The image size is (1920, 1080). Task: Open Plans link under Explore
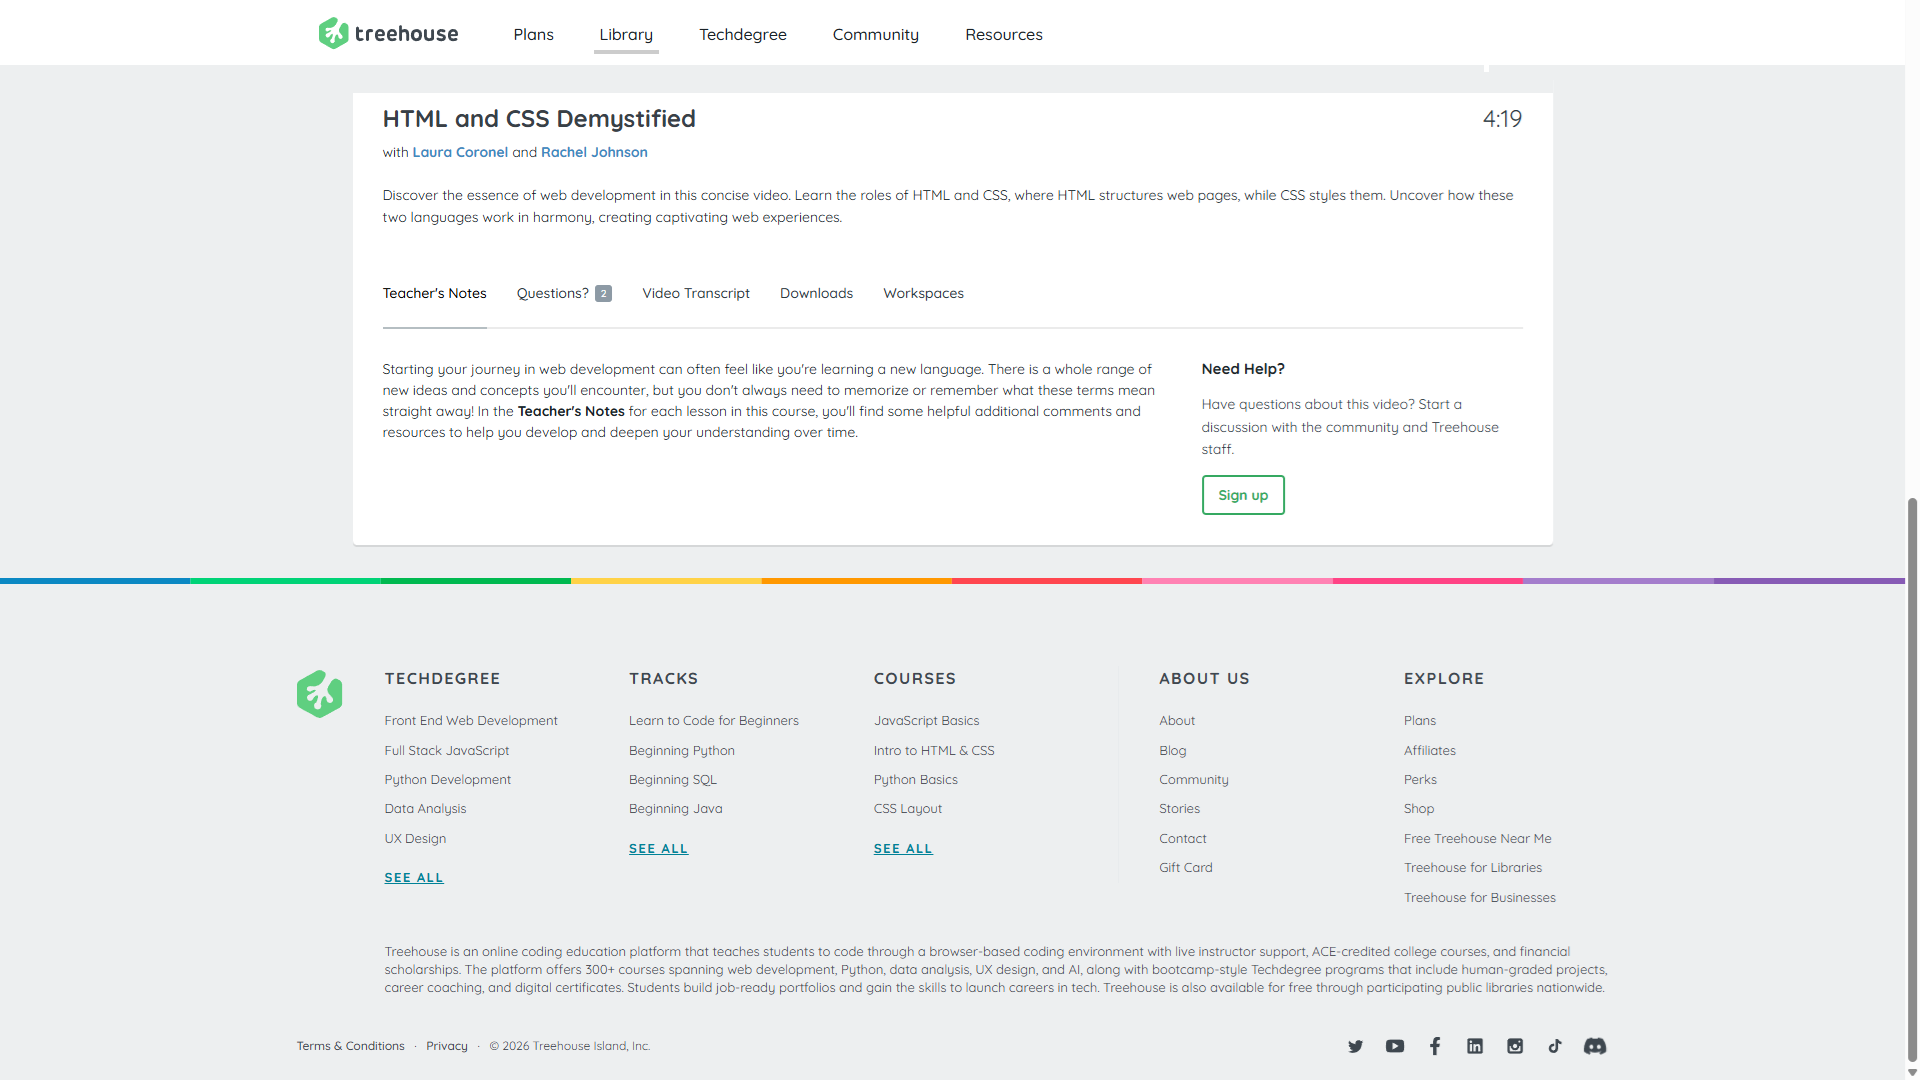[1420, 720]
